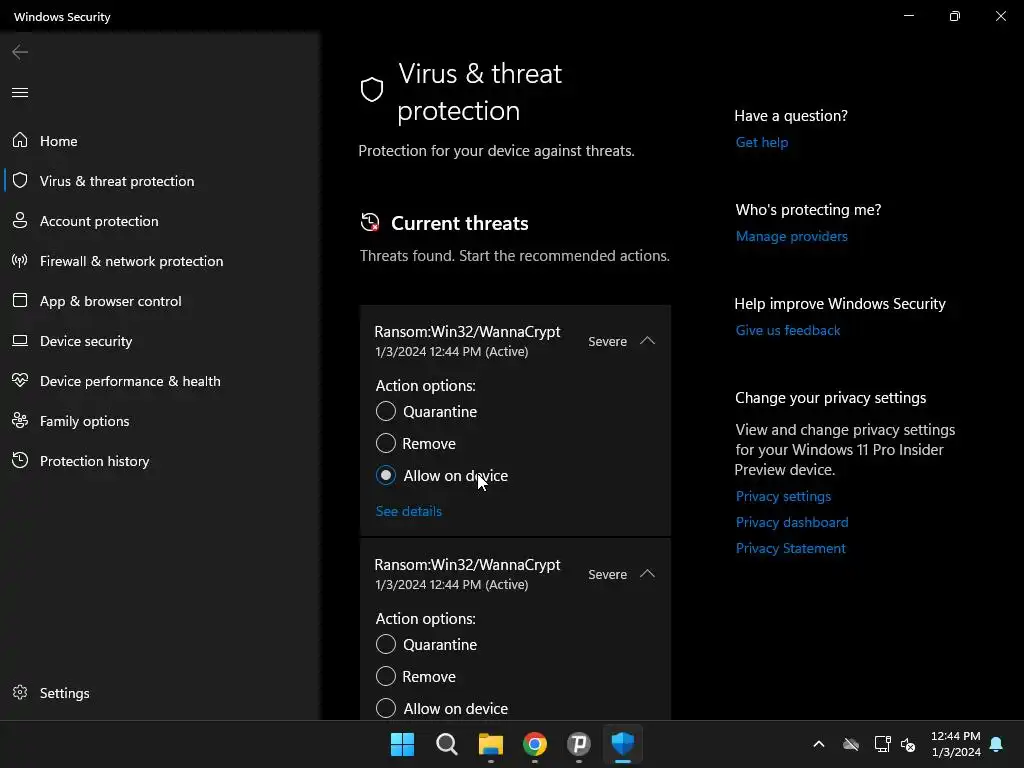This screenshot has width=1024, height=768.
Task: Open the notification bell
Action: 996,744
